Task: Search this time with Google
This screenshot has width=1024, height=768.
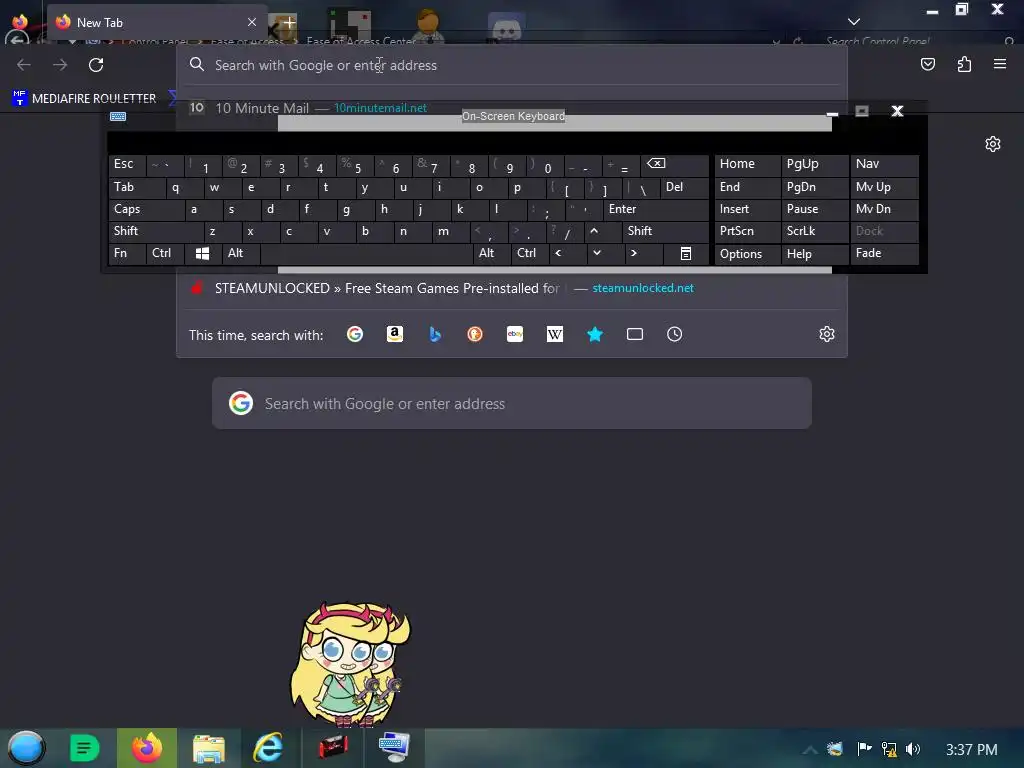Action: (x=355, y=334)
